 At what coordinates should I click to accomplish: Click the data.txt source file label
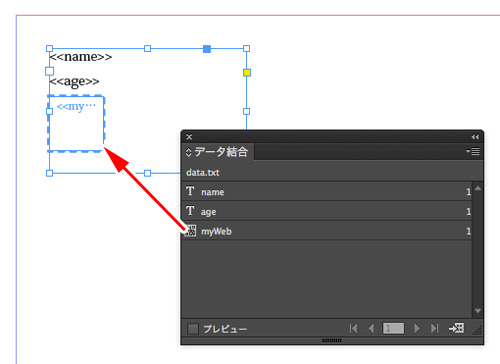coord(203,173)
